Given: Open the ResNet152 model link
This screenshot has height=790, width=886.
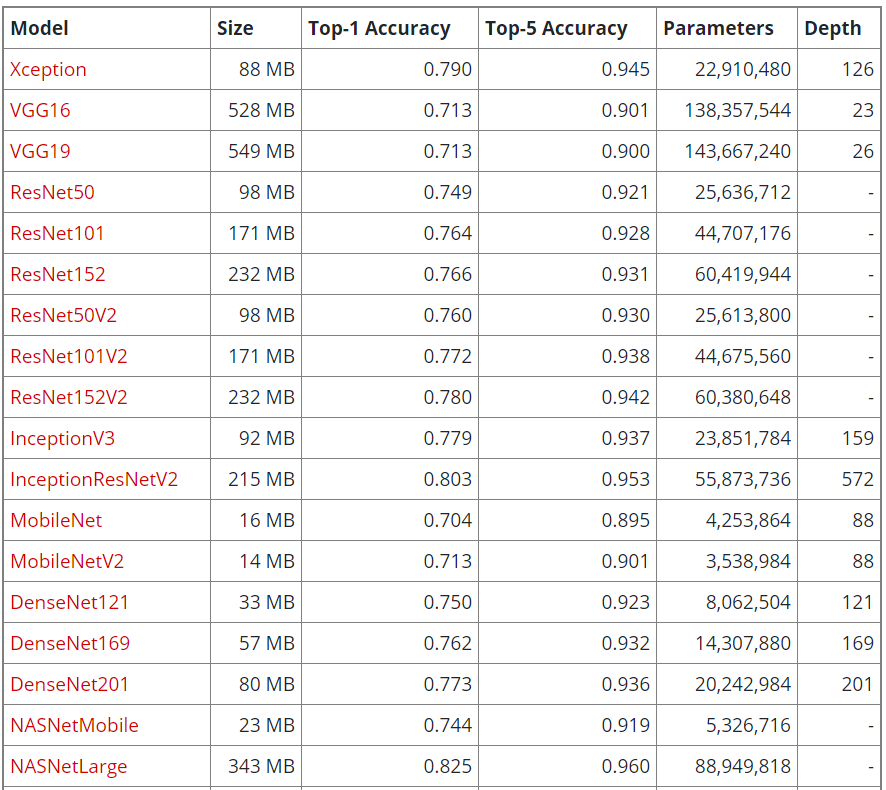Looking at the screenshot, I should pyautogui.click(x=58, y=274).
